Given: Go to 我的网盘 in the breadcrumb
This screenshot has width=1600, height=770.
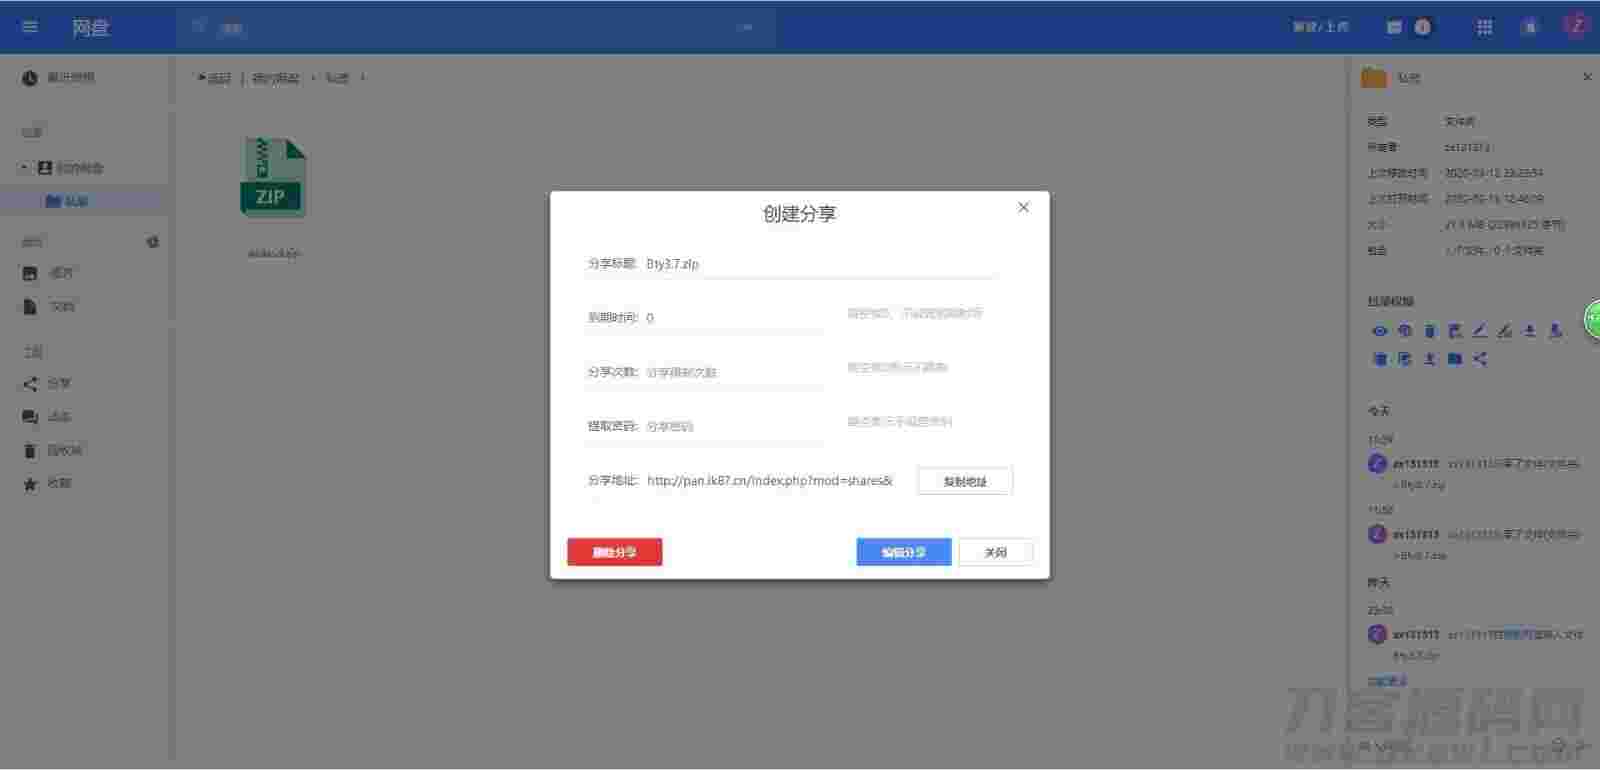Looking at the screenshot, I should (275, 78).
